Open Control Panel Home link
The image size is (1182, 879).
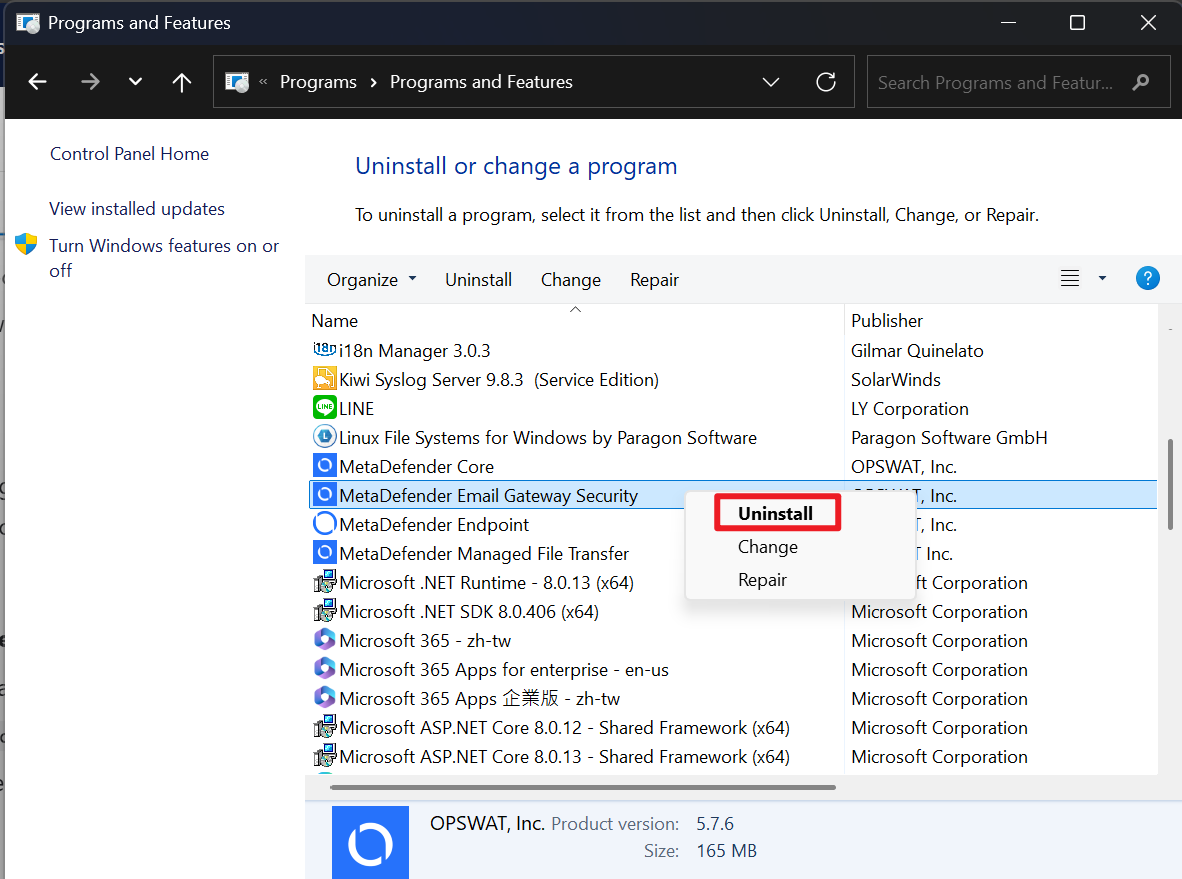coord(129,154)
